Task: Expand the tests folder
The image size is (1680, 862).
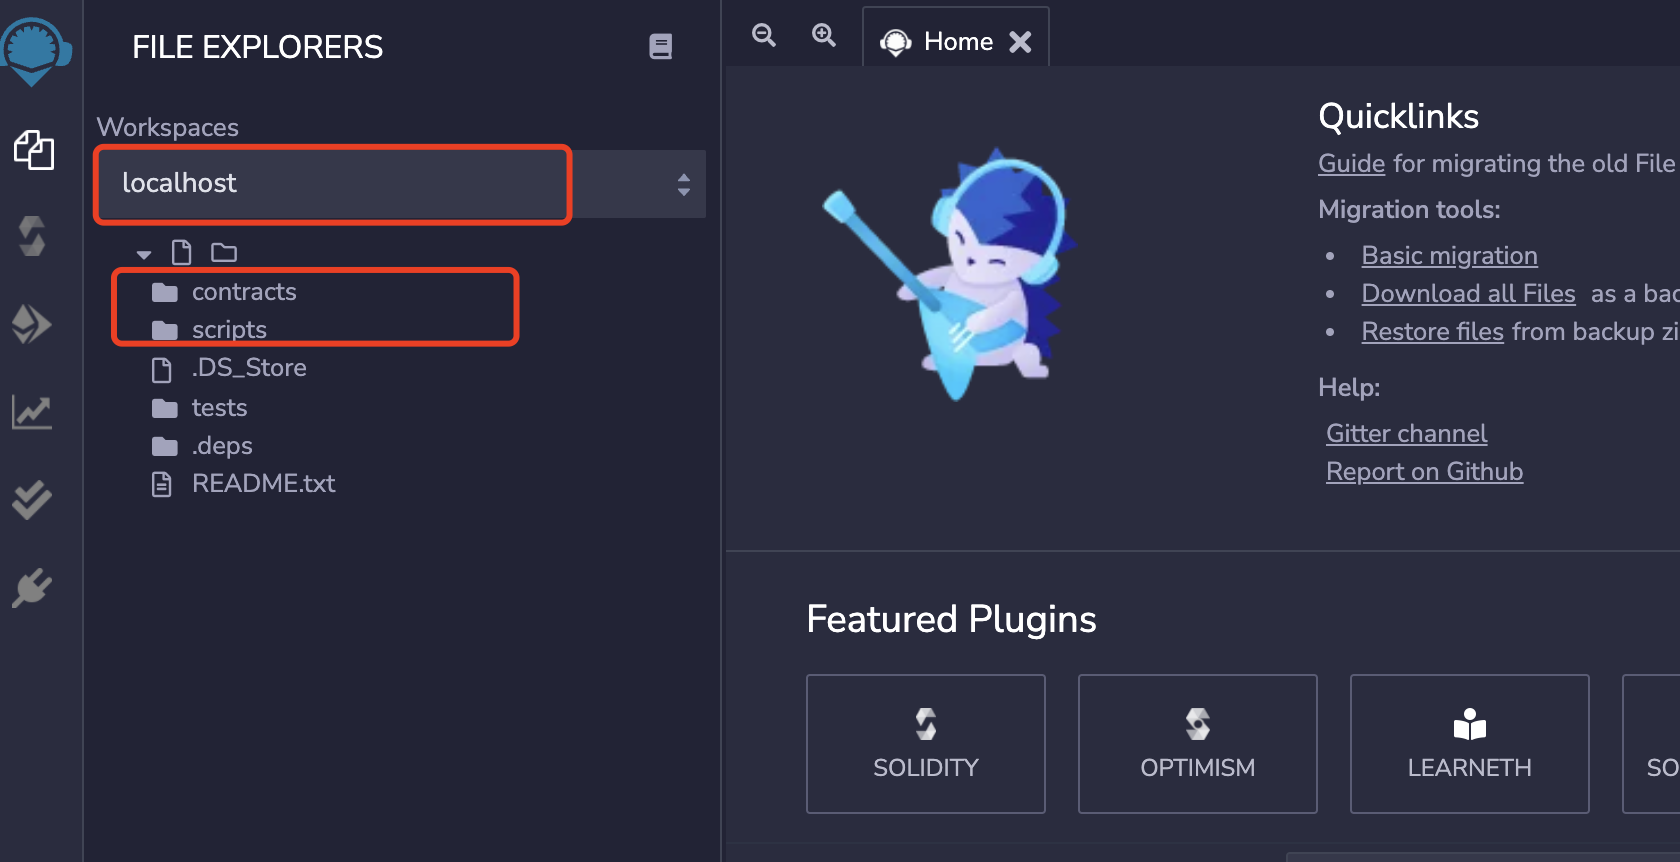Action: coord(219,408)
